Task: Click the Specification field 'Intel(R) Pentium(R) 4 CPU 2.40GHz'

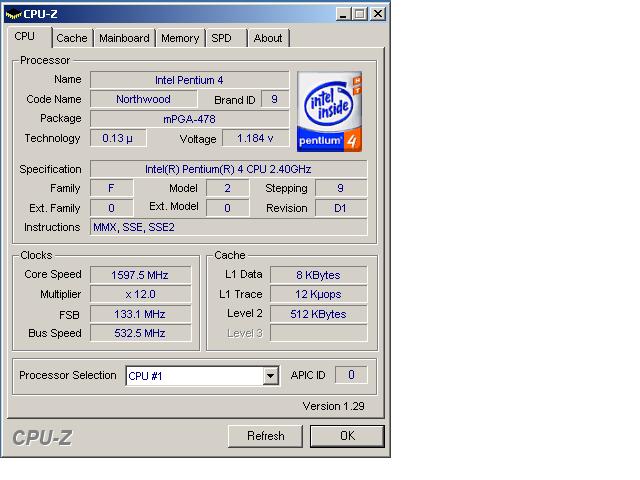Action: [x=229, y=169]
